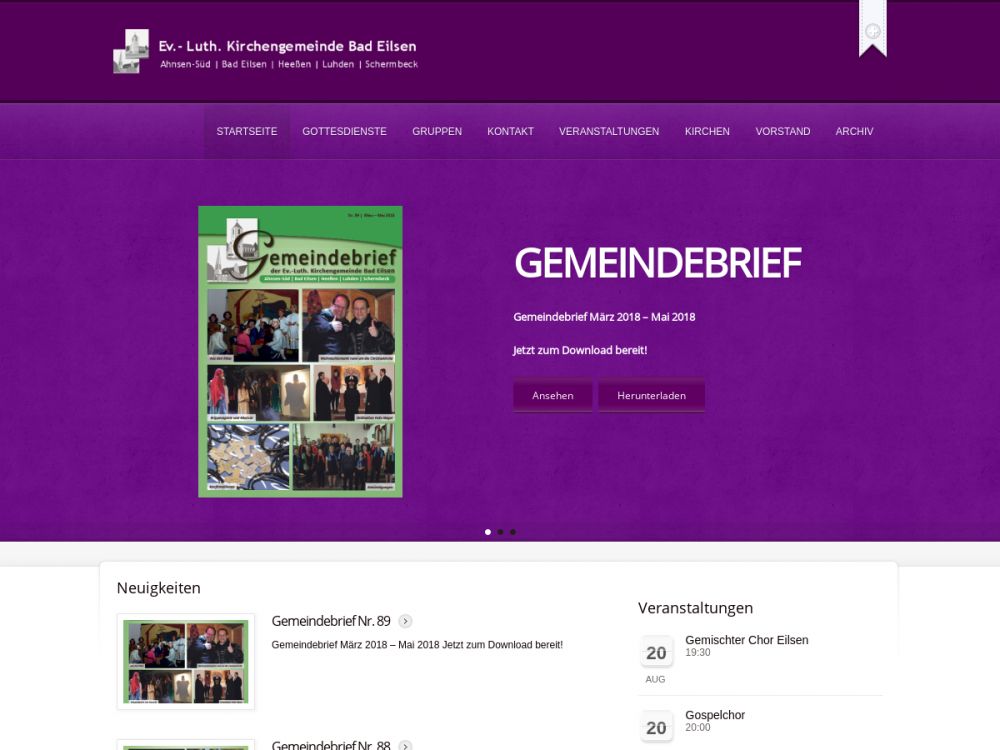Click the Gemeindebrief Nr. 89 news thumbnail
This screenshot has width=1000, height=750.
tap(186, 661)
